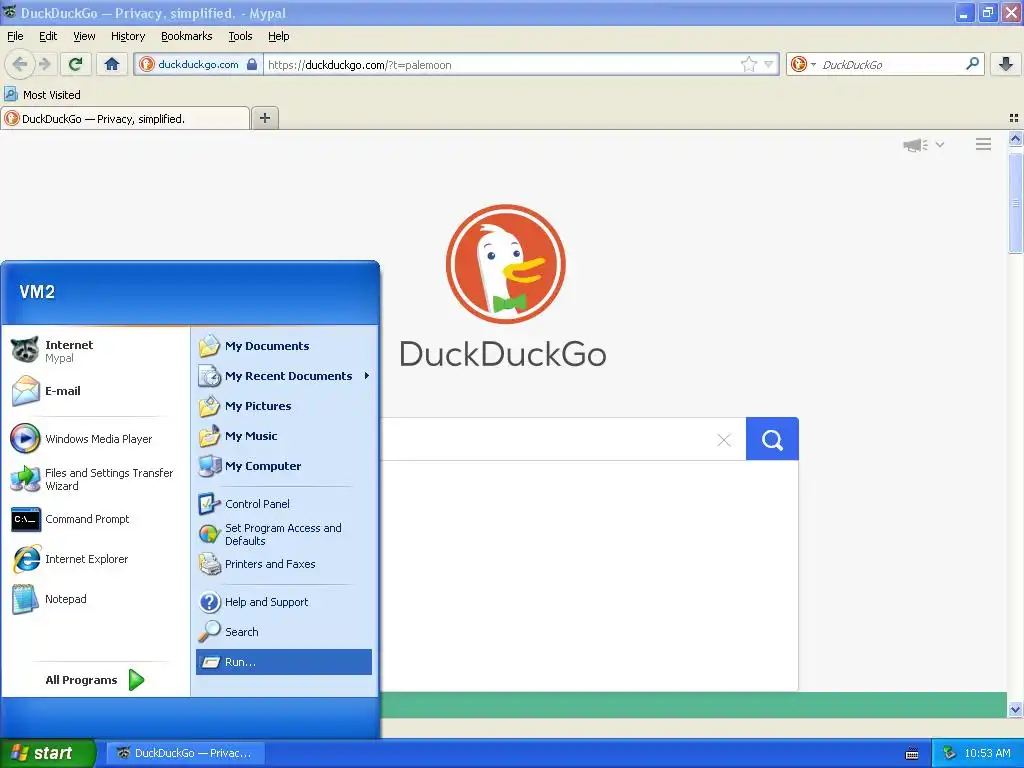1024x768 pixels.
Task: Open the Edit menu
Action: (48, 36)
